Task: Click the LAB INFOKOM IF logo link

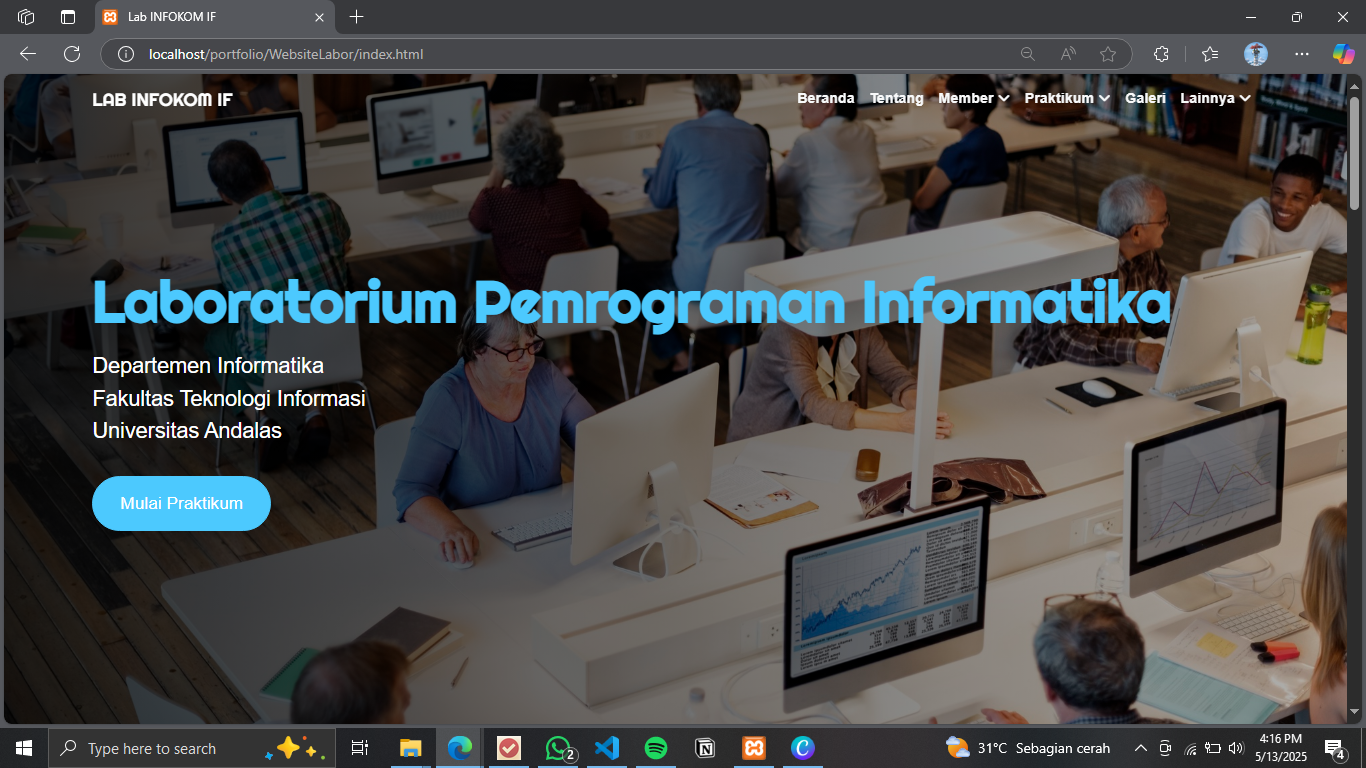Action: coord(162,99)
